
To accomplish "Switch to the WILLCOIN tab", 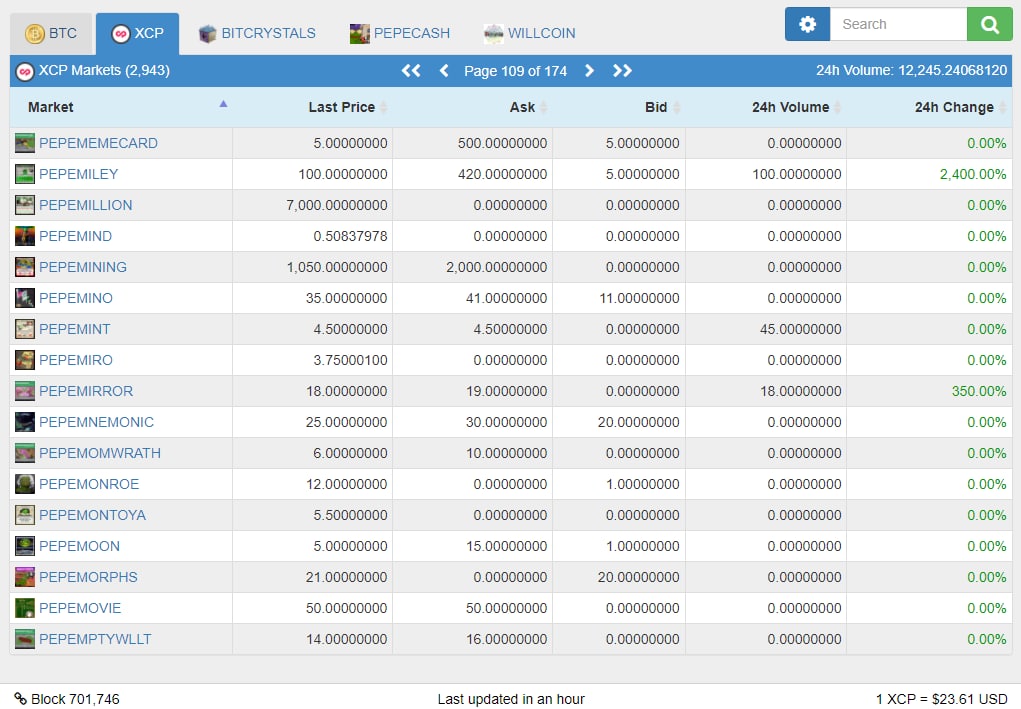I will coord(529,33).
